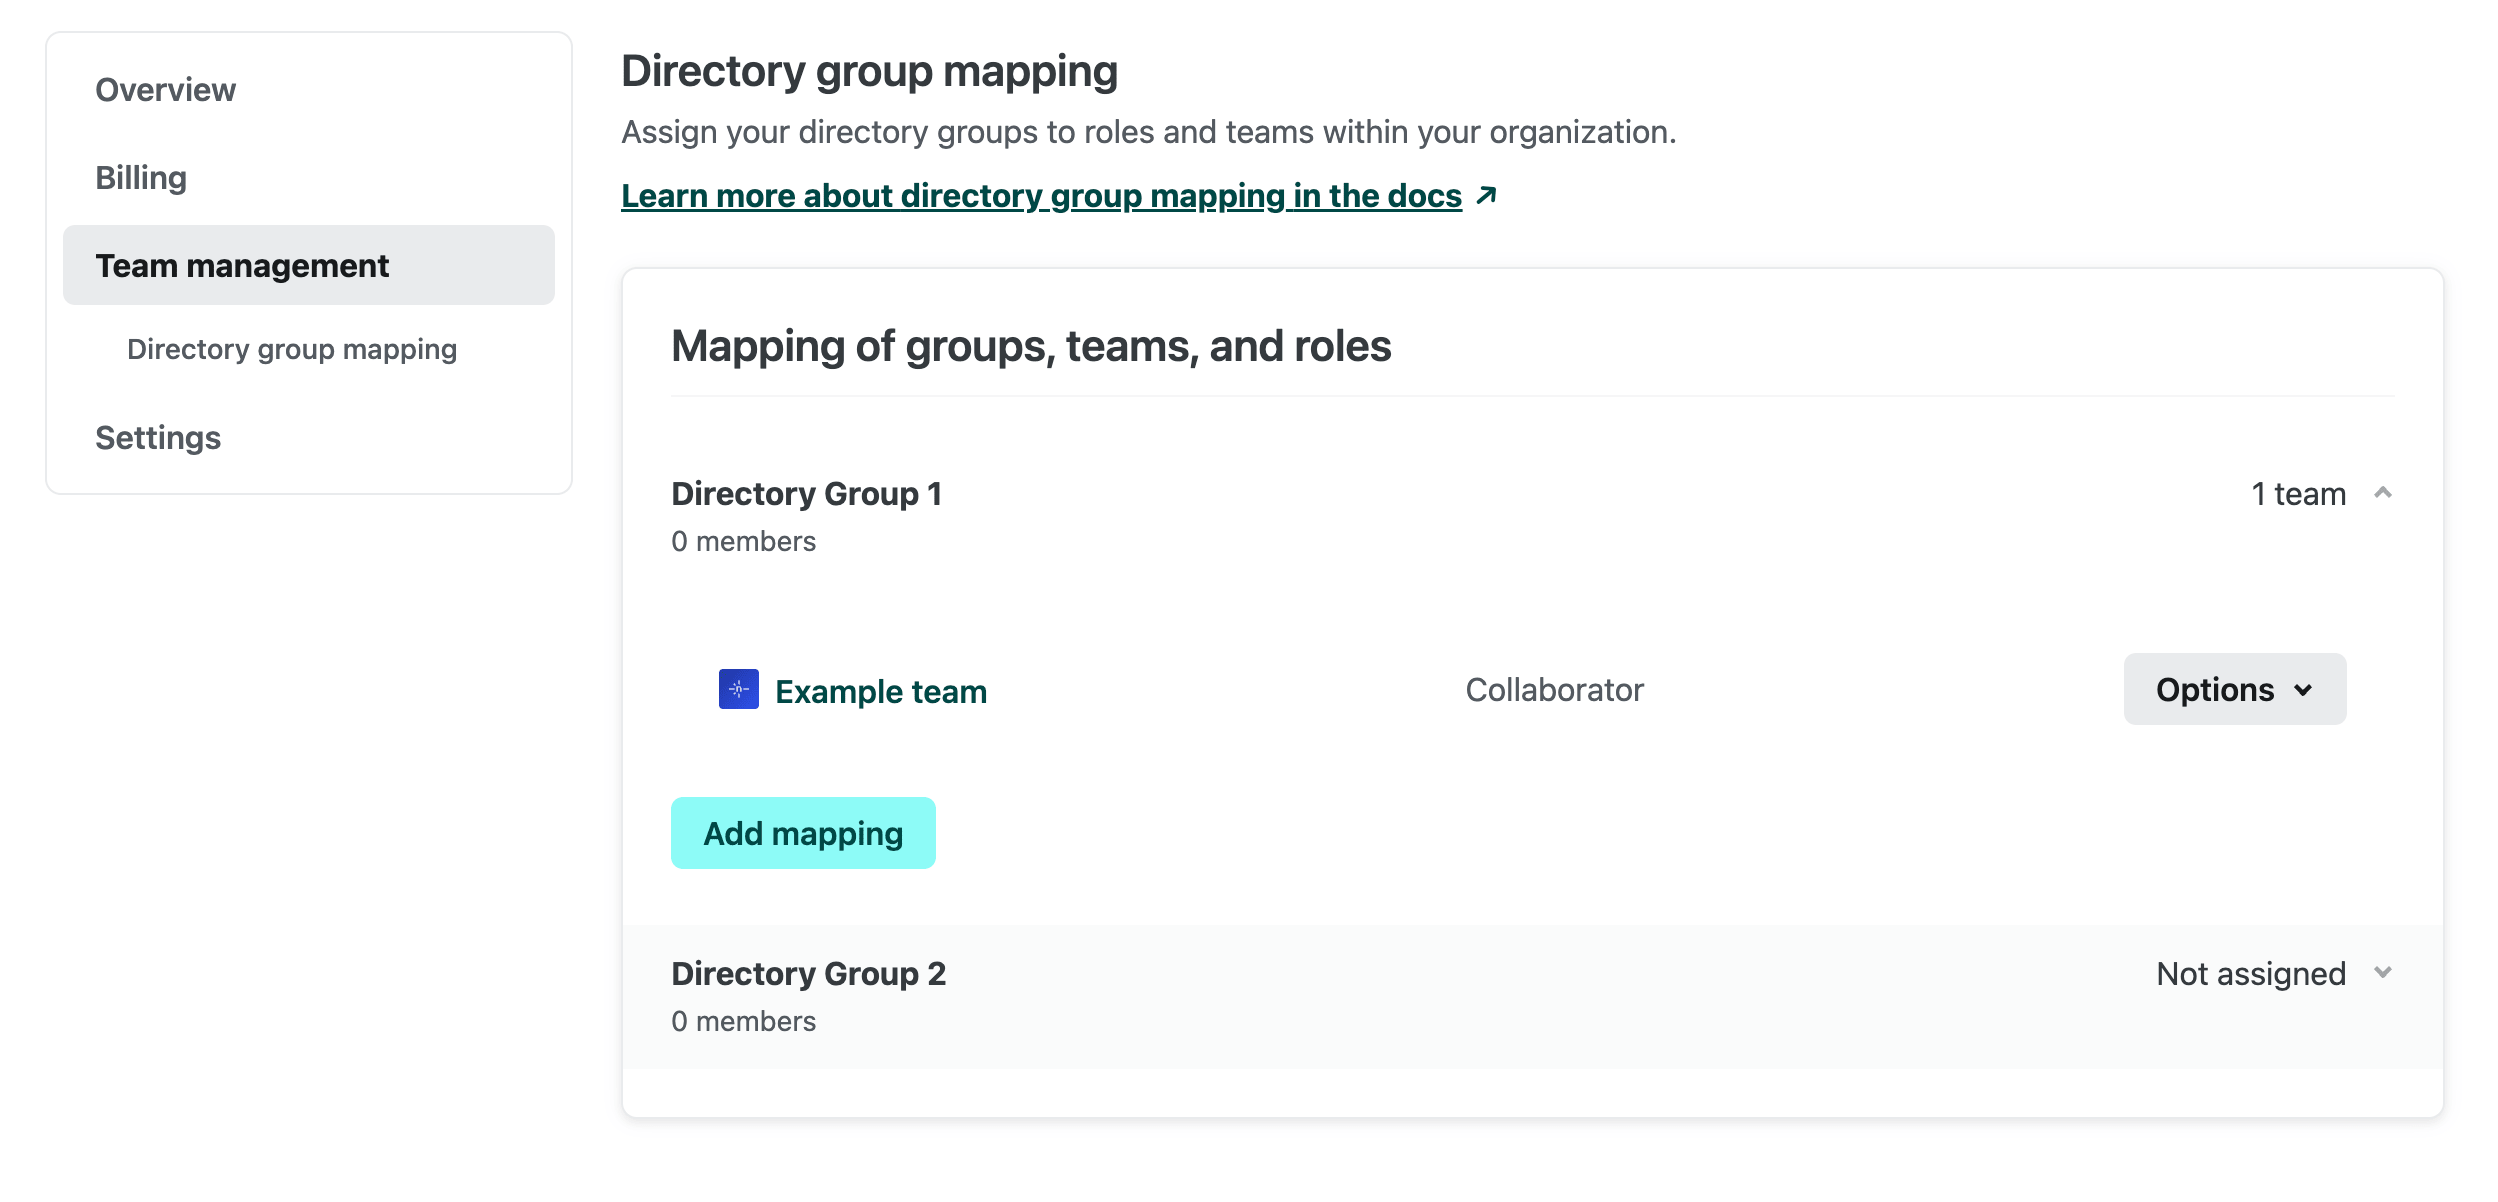Click the Example team blue avatar icon
This screenshot has height=1202, width=2498.
[738, 689]
